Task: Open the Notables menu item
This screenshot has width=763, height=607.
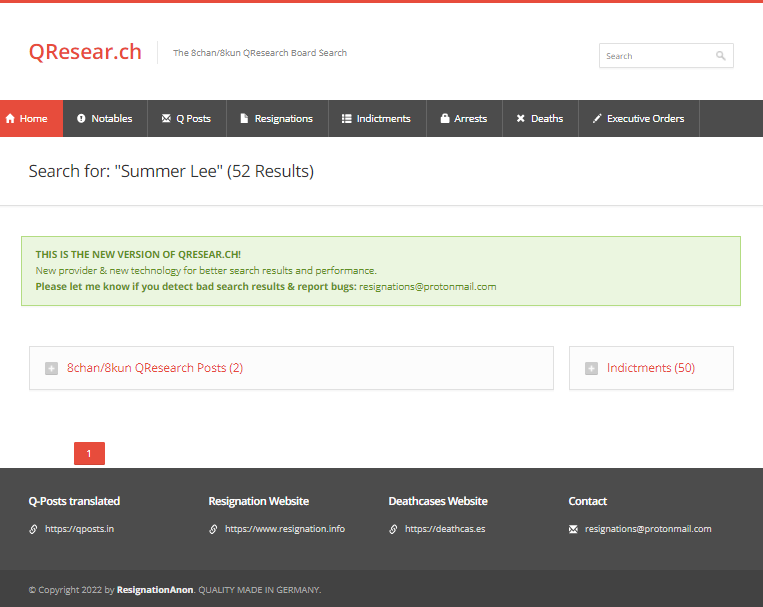Action: point(105,118)
